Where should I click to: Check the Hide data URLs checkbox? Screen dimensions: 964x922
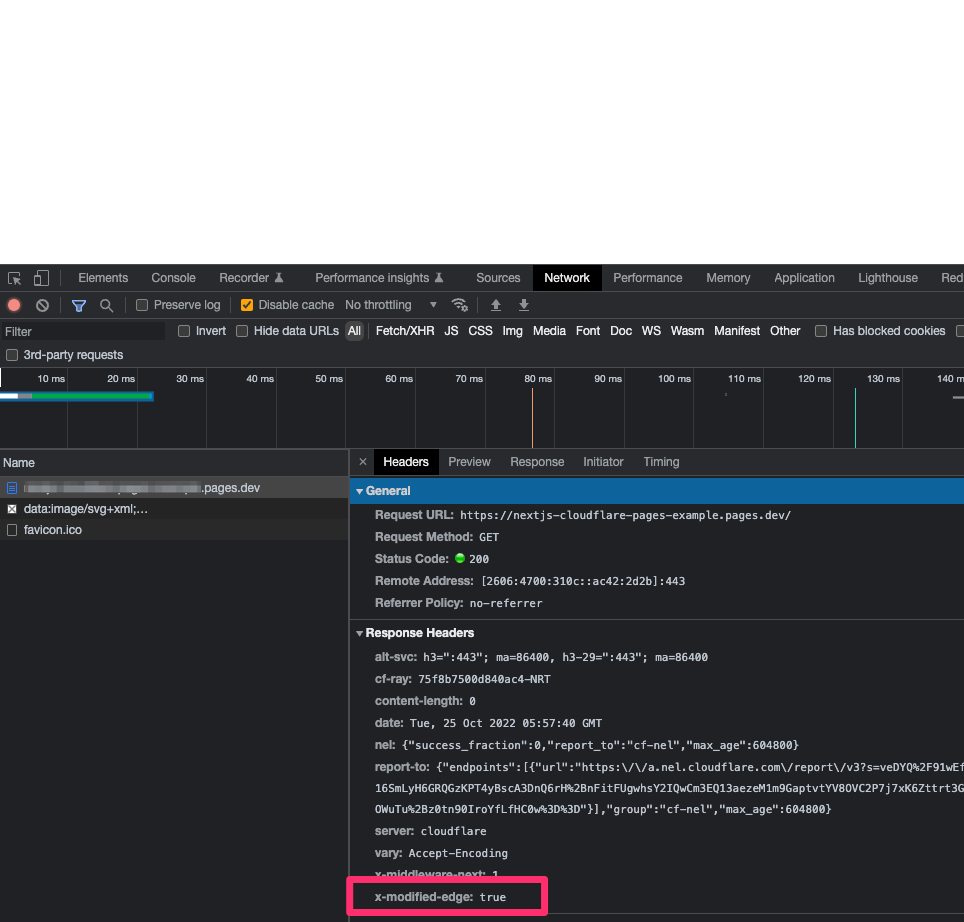point(241,330)
